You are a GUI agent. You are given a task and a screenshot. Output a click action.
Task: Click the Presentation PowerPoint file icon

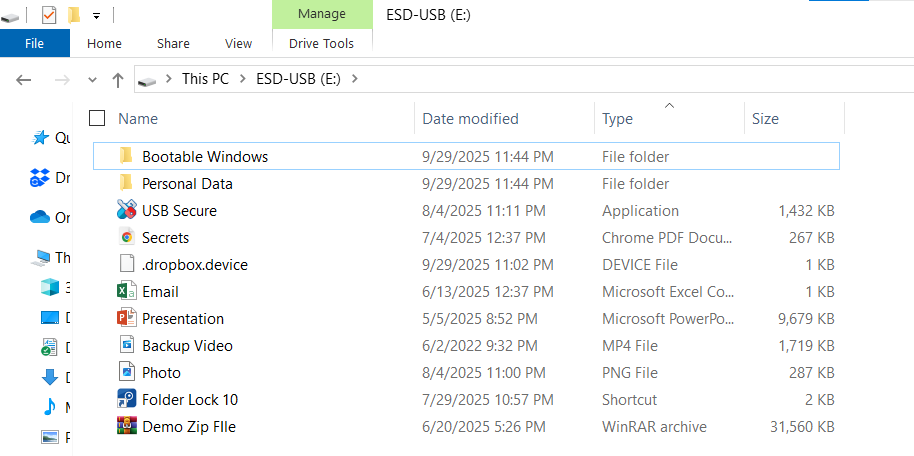click(126, 318)
